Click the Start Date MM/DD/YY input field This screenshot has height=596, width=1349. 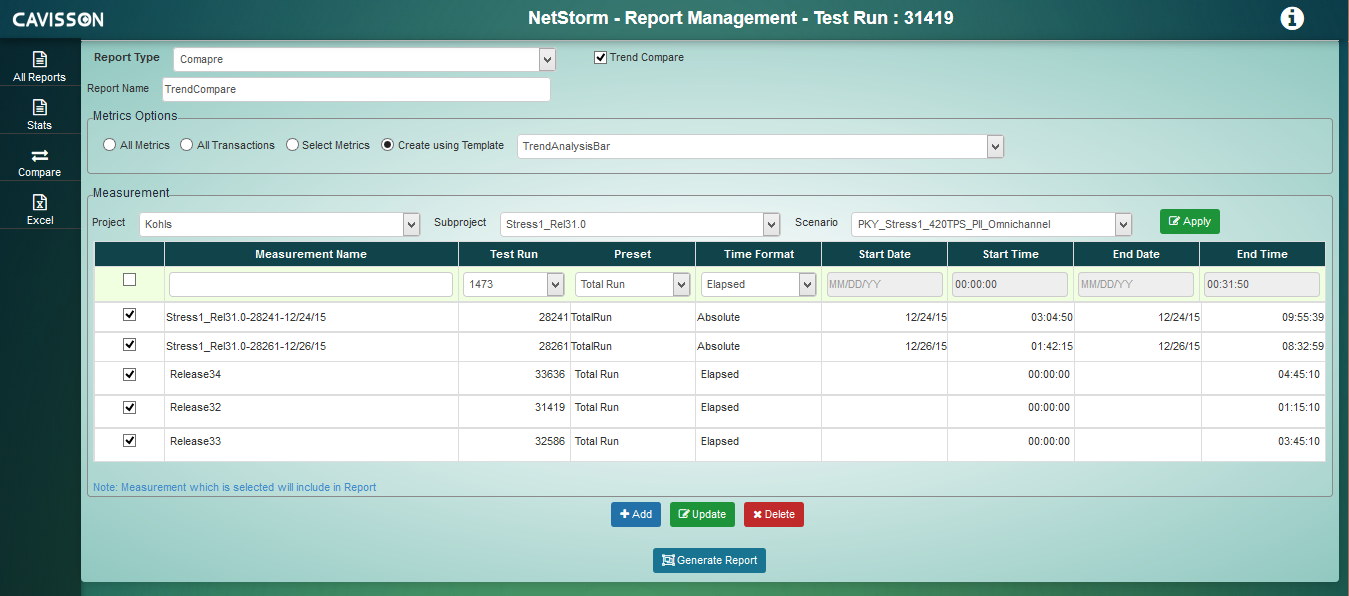(x=884, y=284)
